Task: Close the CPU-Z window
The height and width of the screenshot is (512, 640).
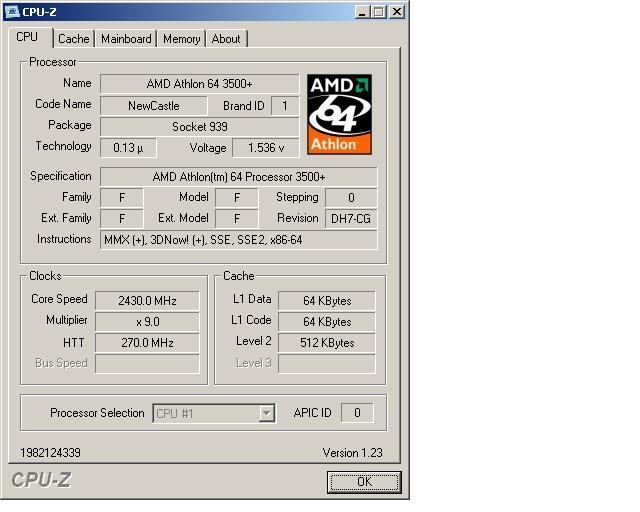Action: [397, 11]
